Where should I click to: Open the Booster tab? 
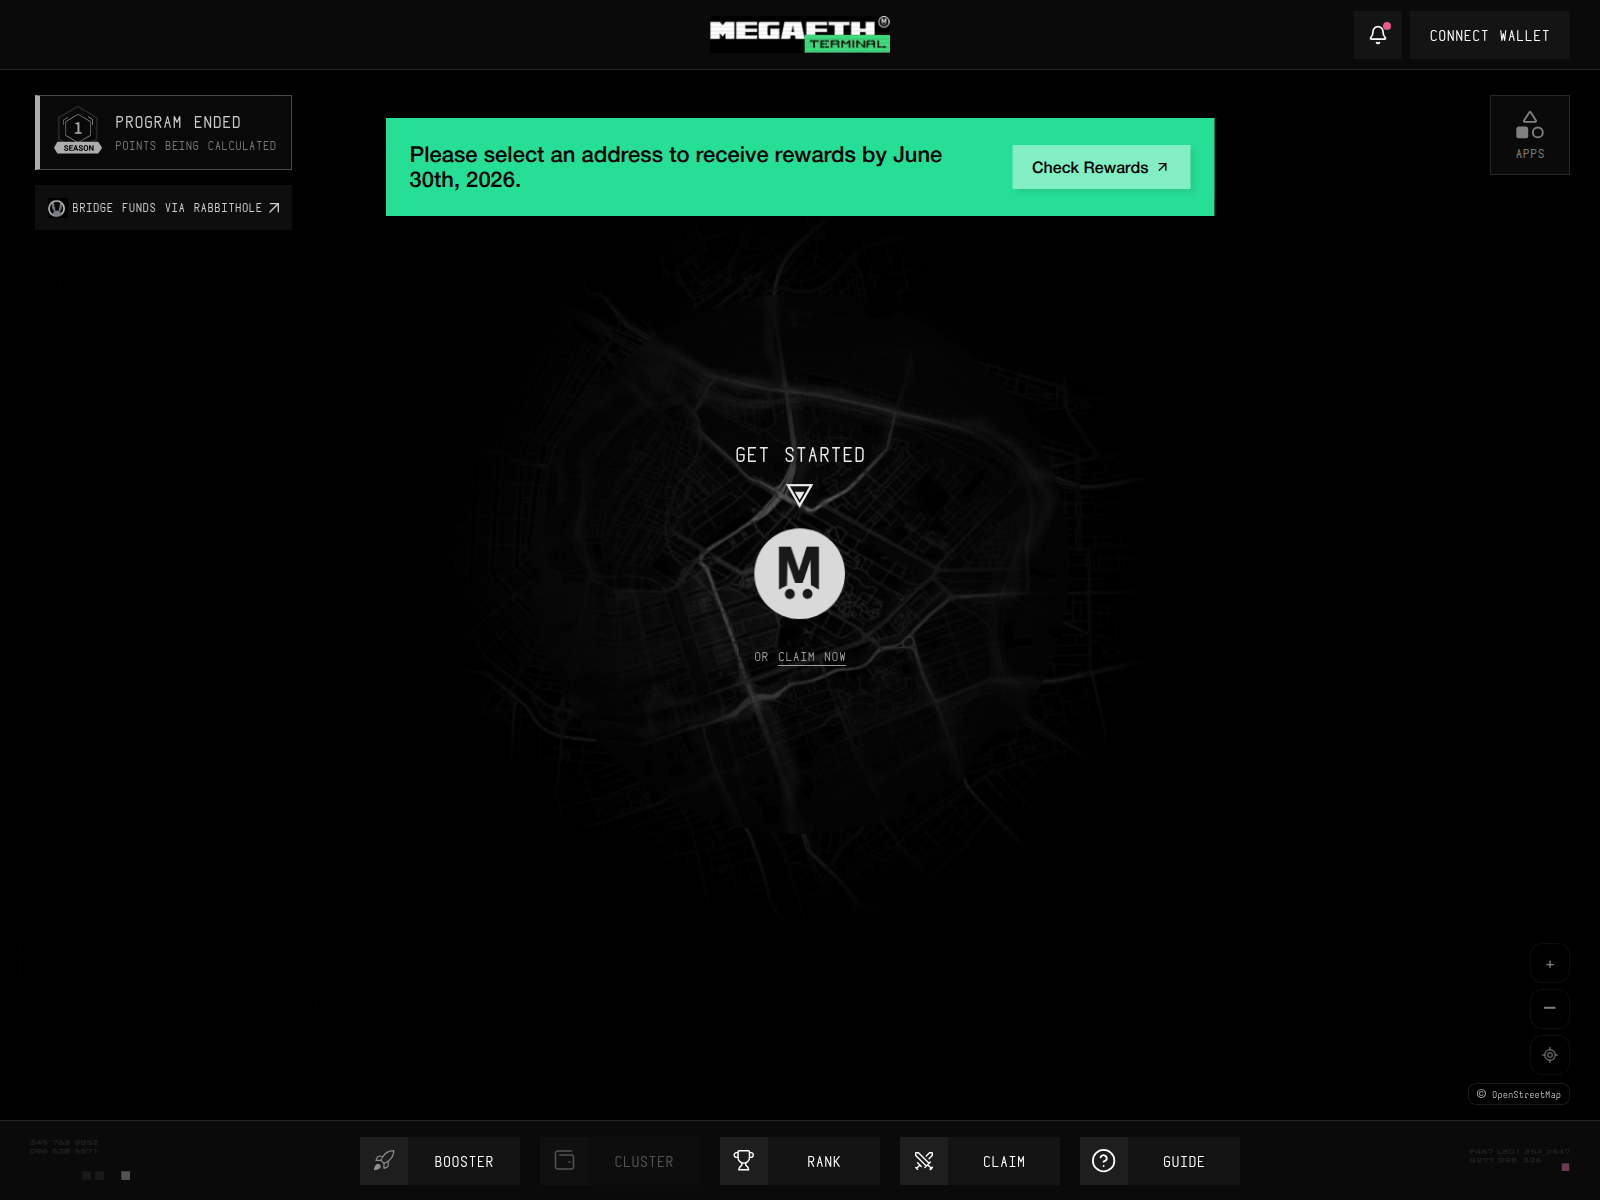(x=440, y=1161)
